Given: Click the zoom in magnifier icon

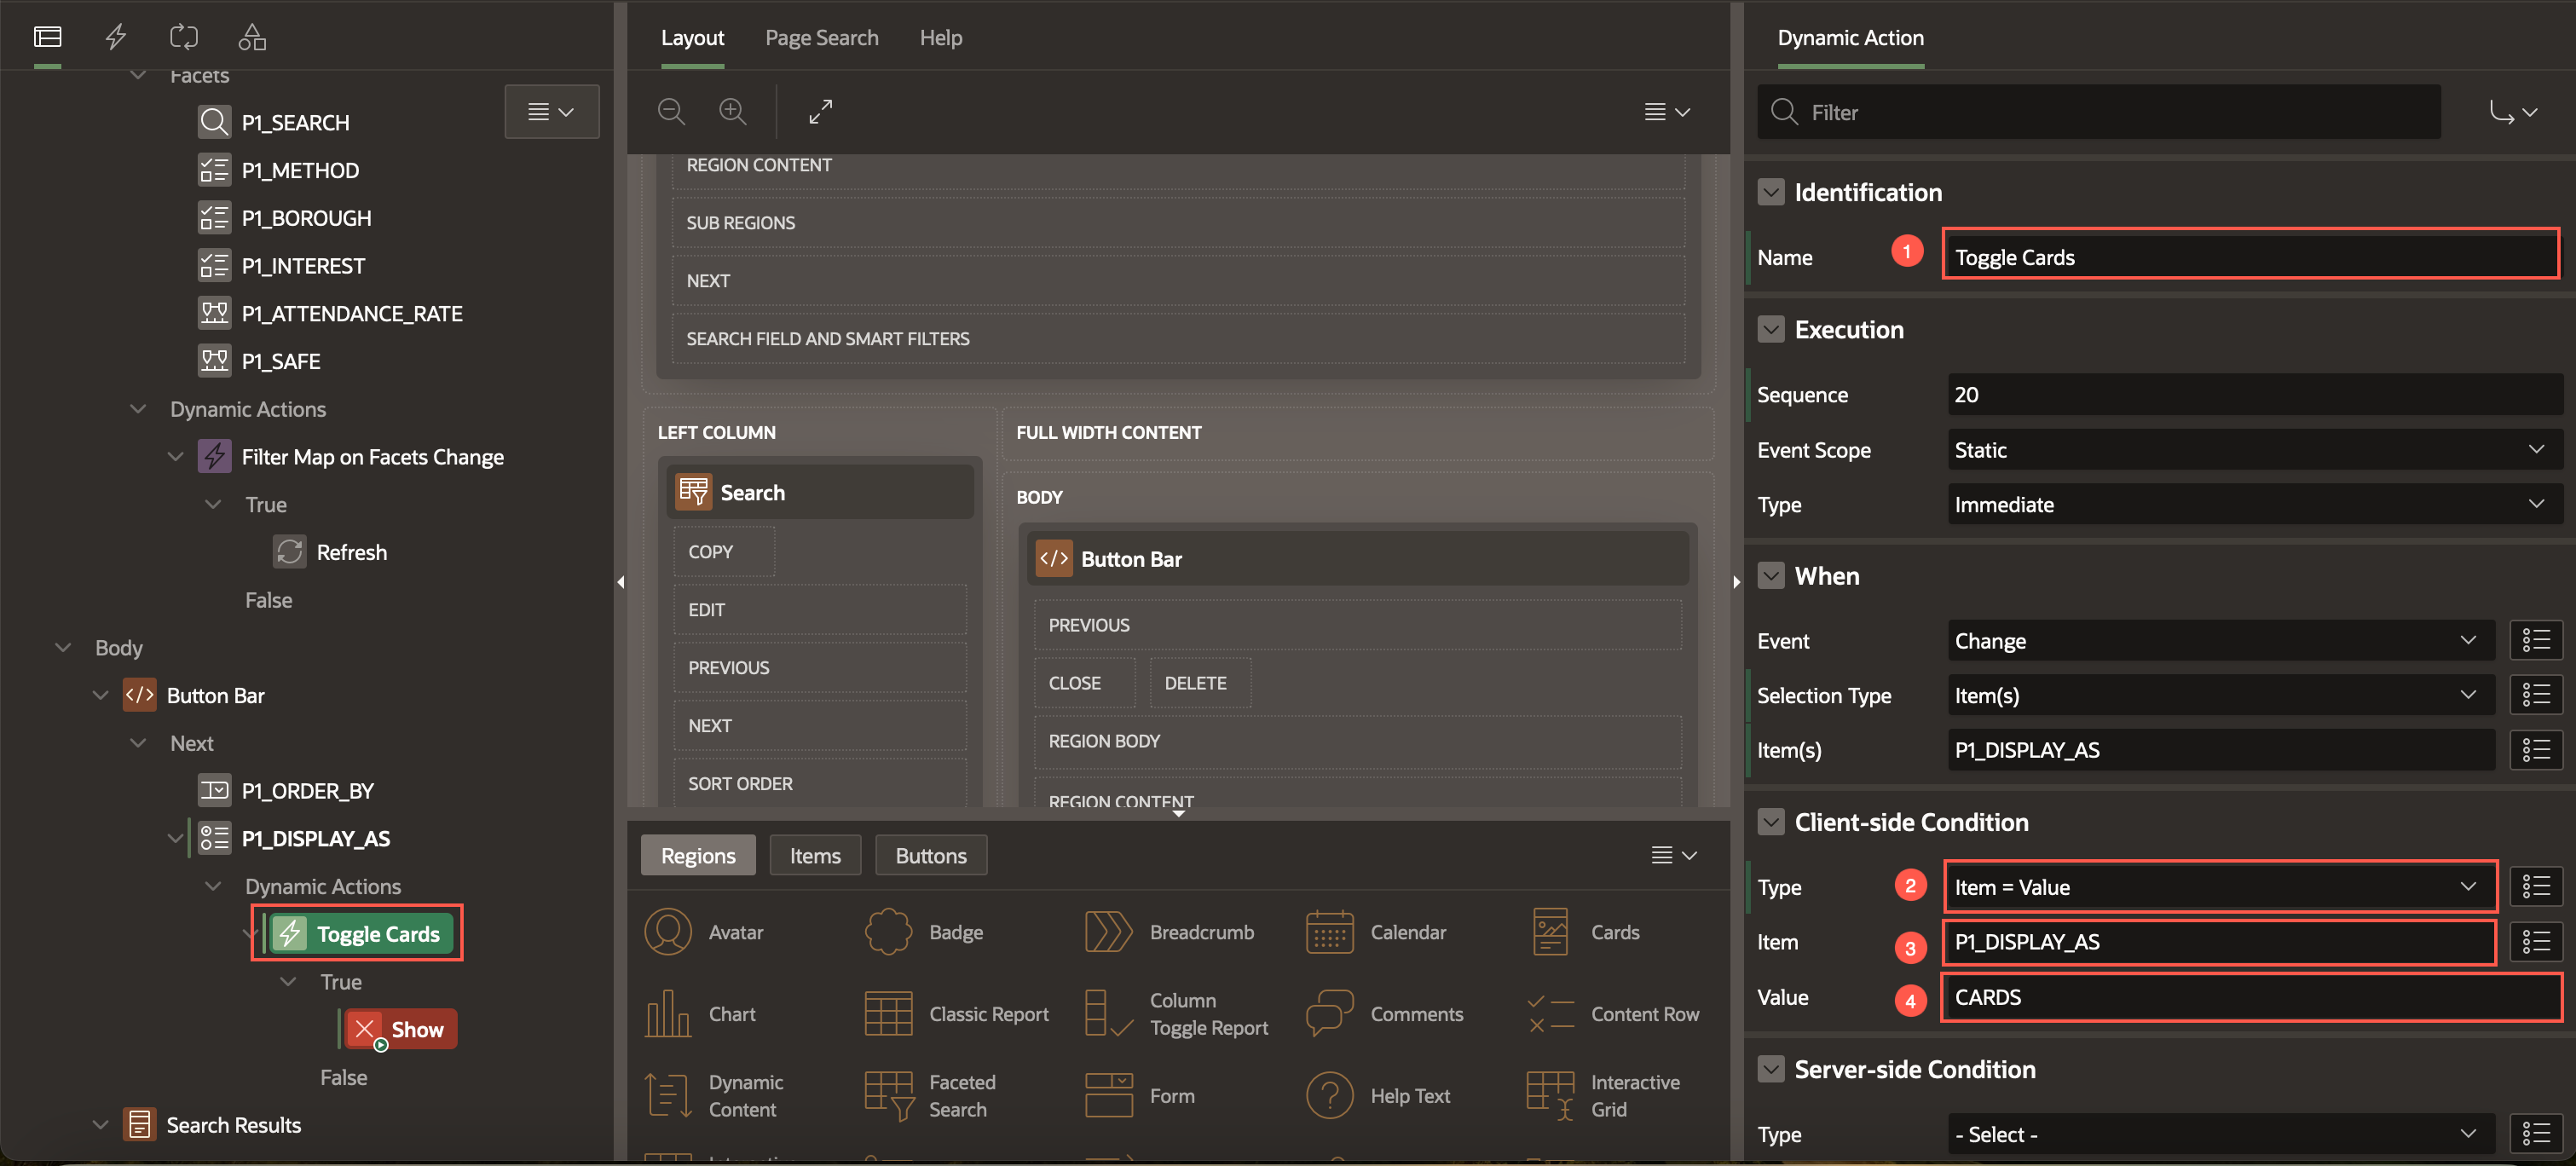Looking at the screenshot, I should (x=733, y=111).
